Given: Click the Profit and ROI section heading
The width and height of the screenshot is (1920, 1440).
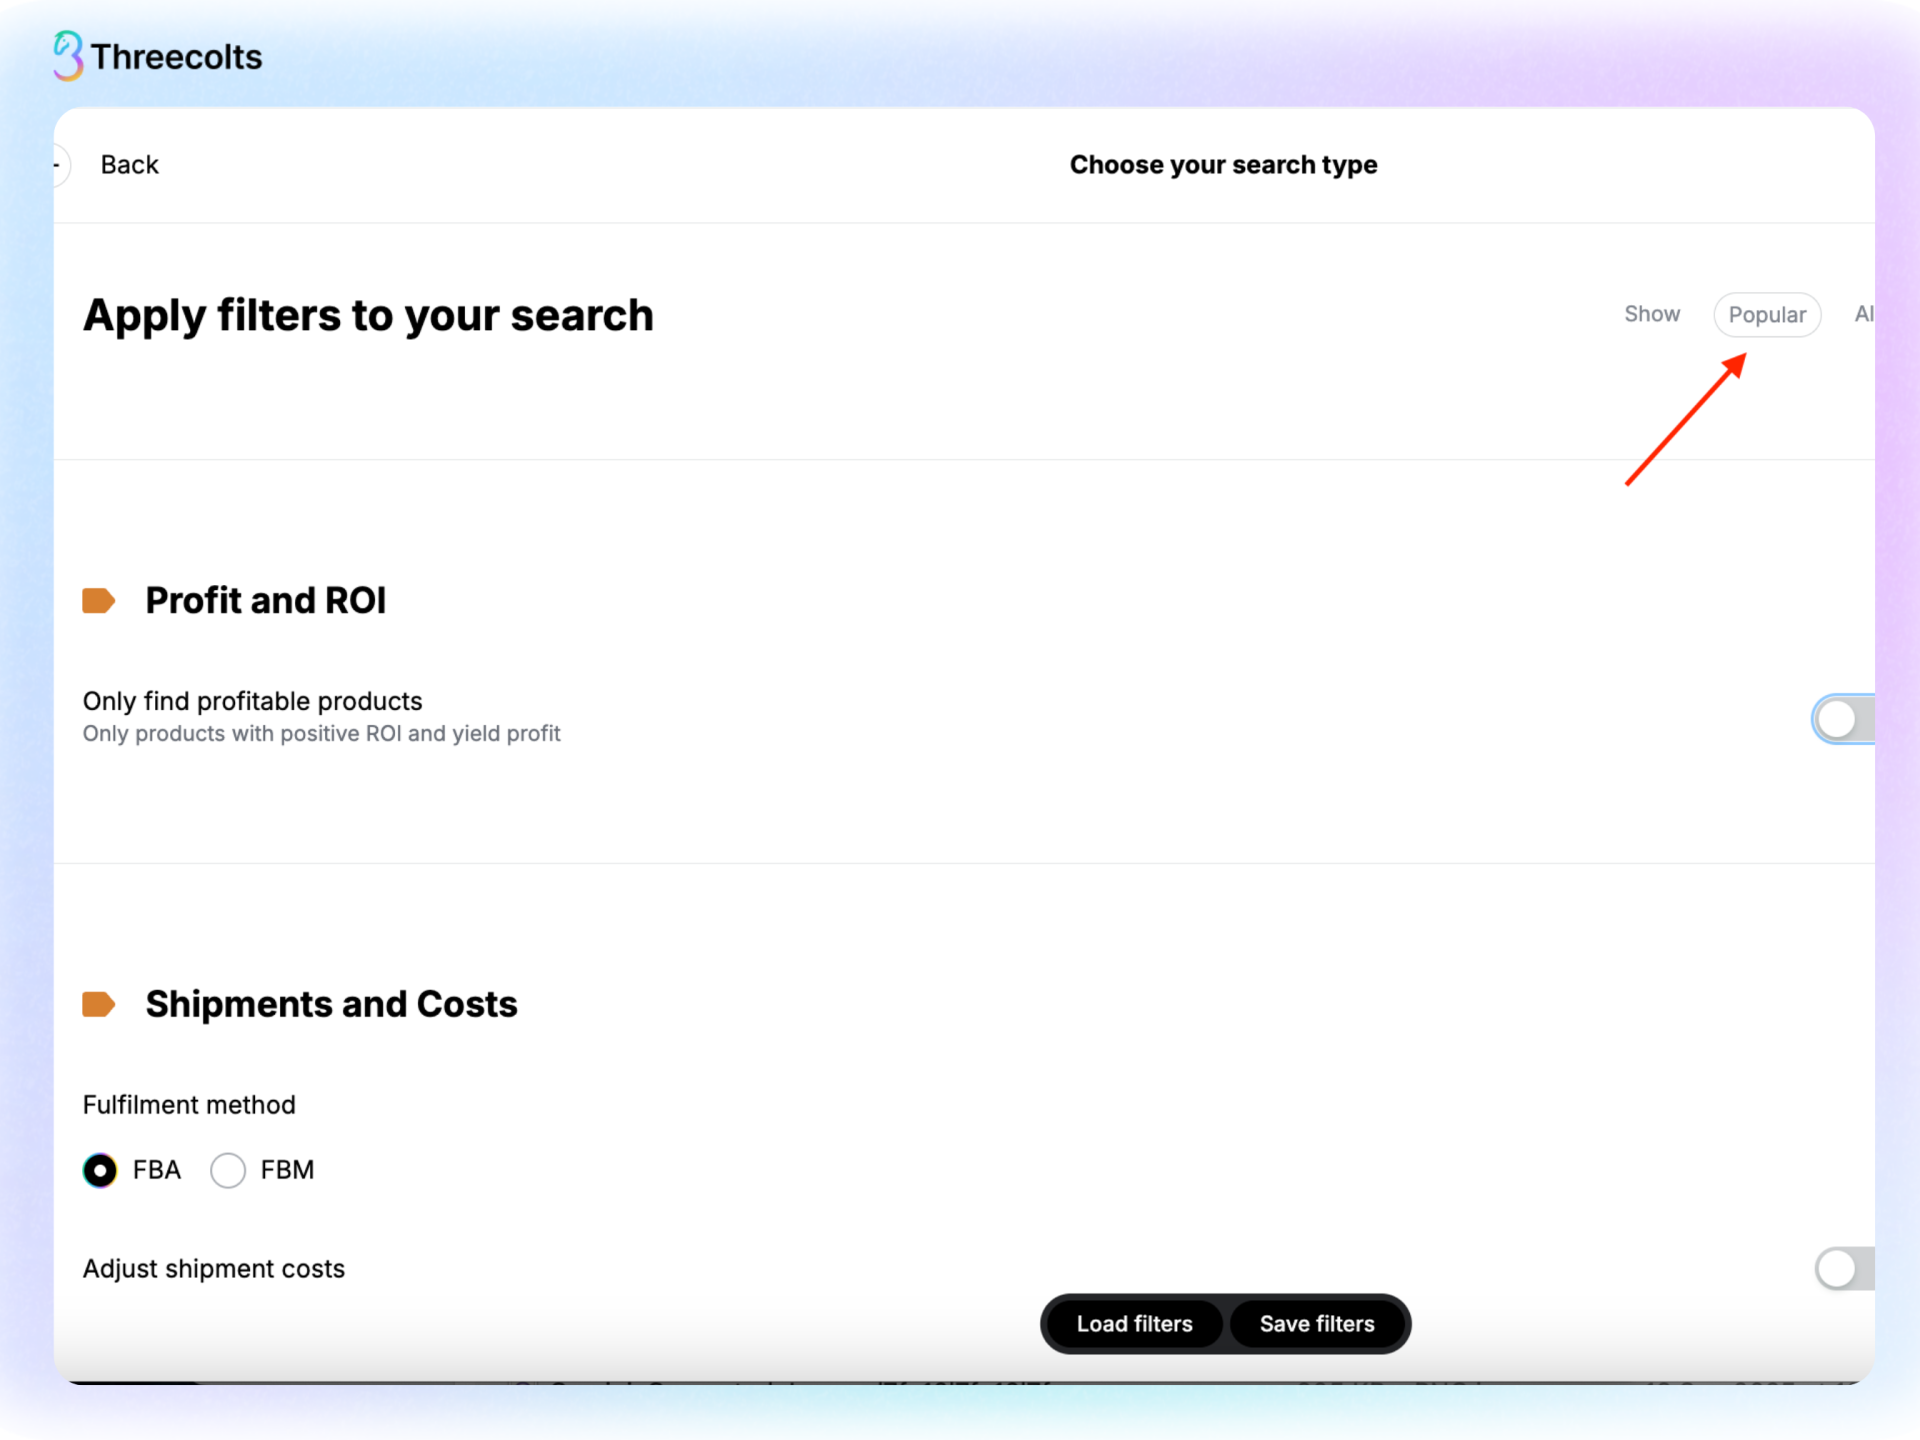Looking at the screenshot, I should pyautogui.click(x=265, y=601).
